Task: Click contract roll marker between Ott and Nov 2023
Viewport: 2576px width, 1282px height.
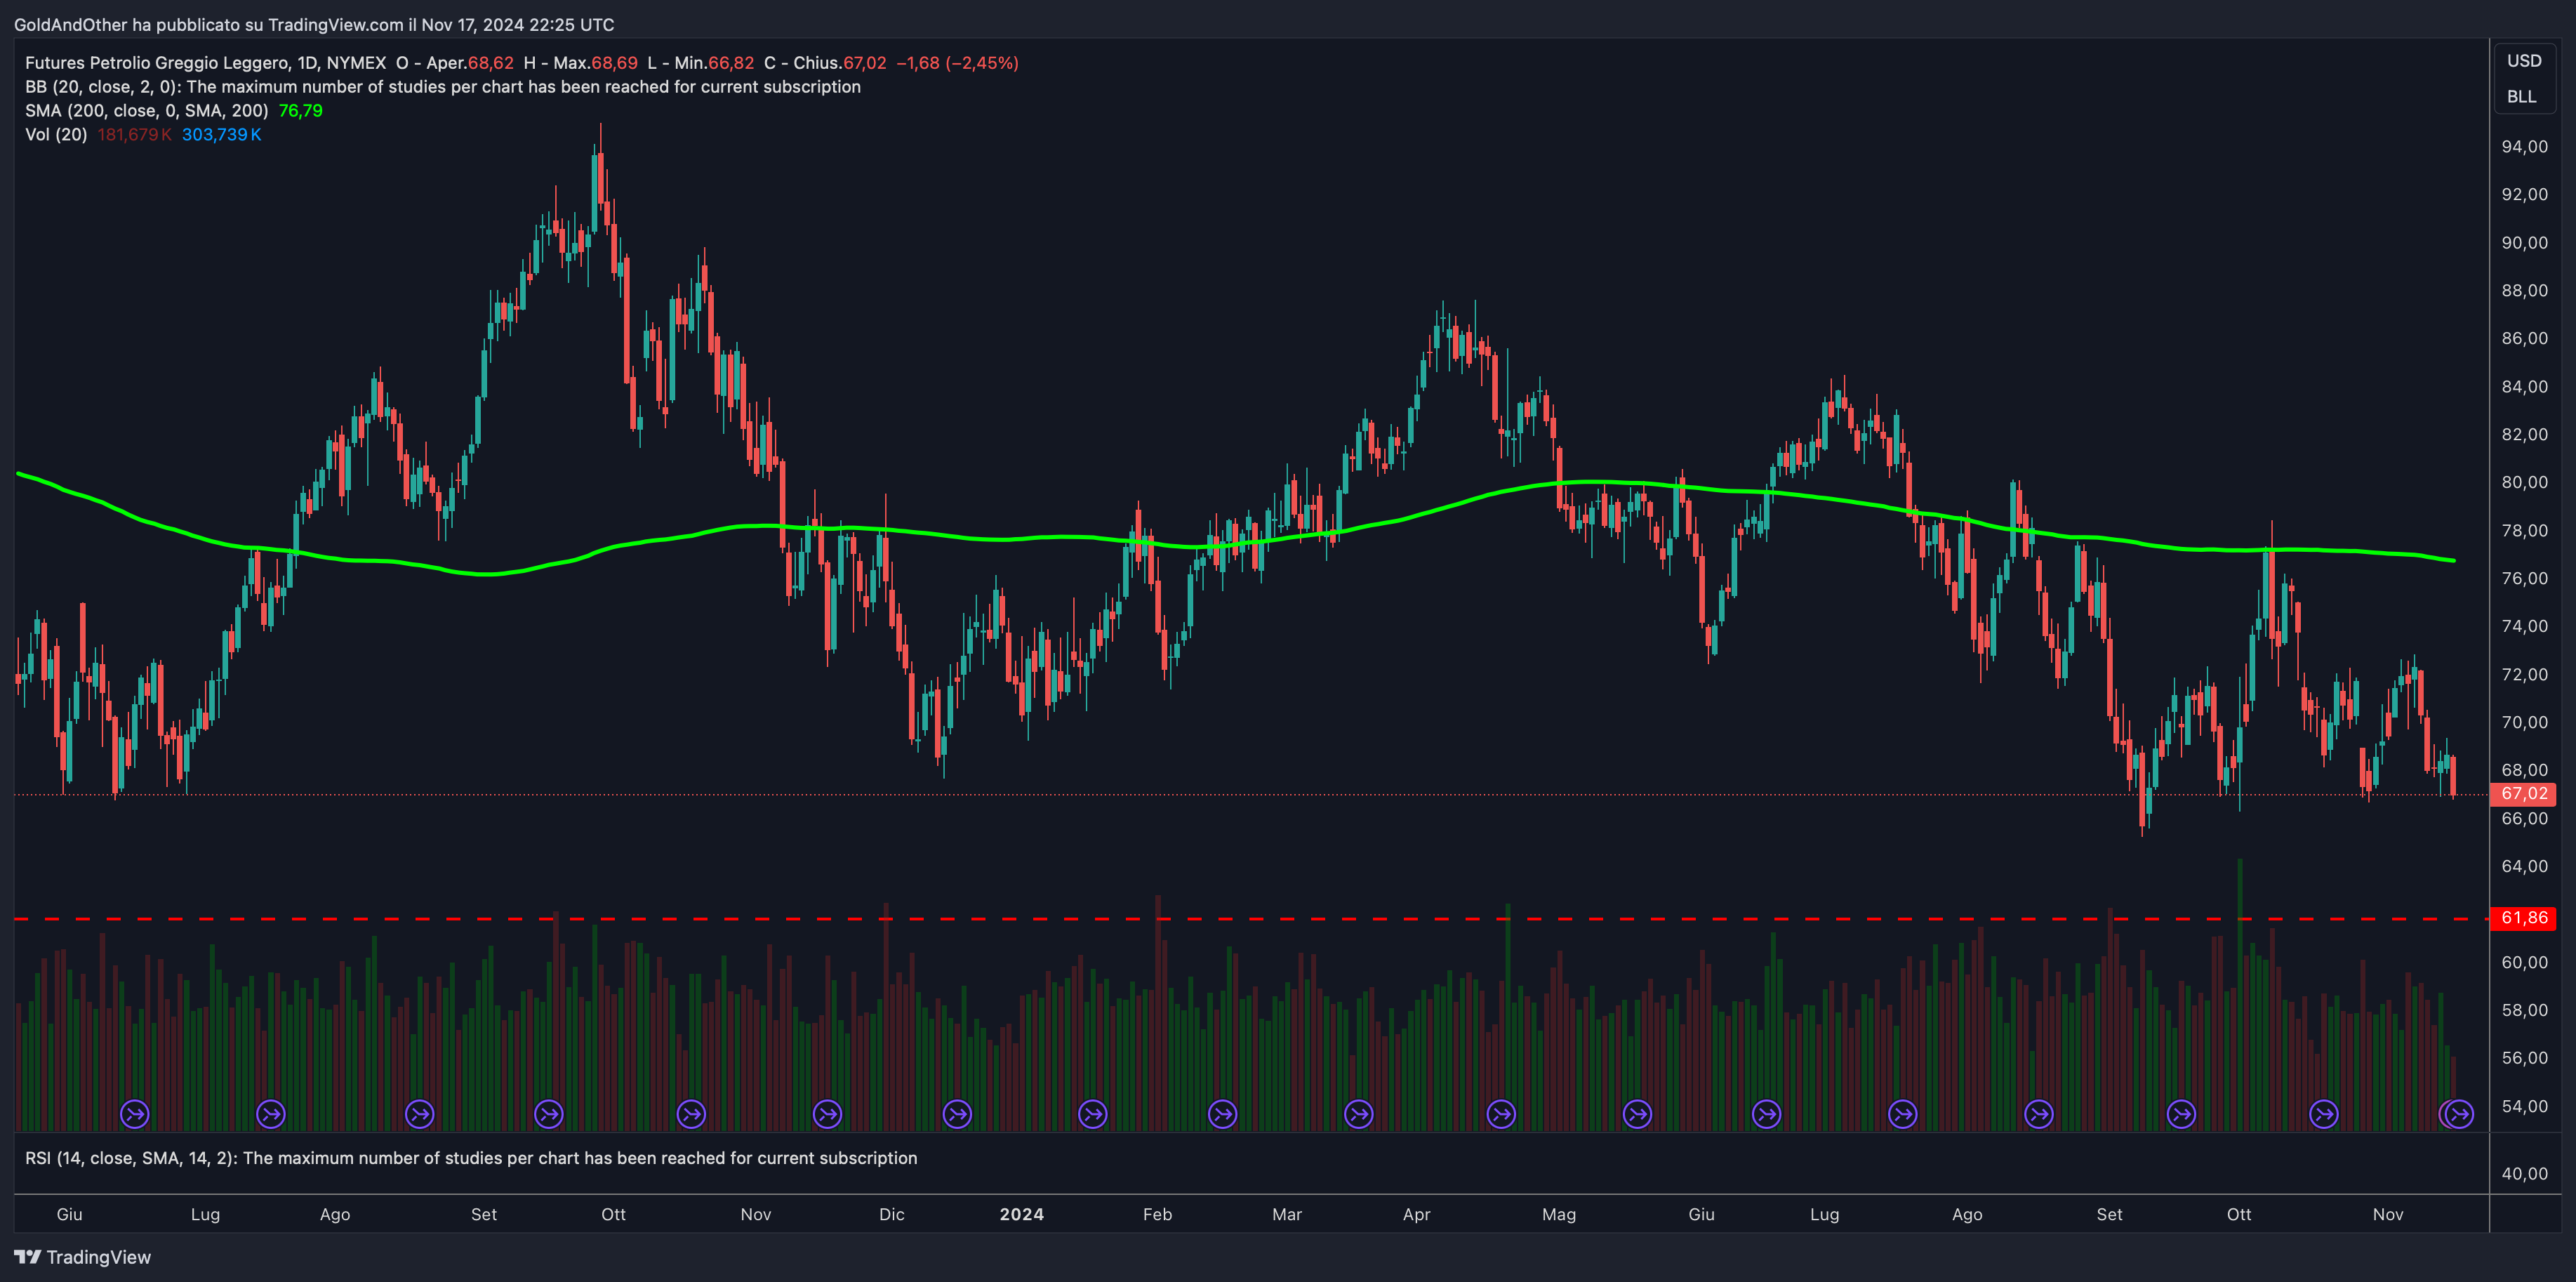Action: 691,1113
